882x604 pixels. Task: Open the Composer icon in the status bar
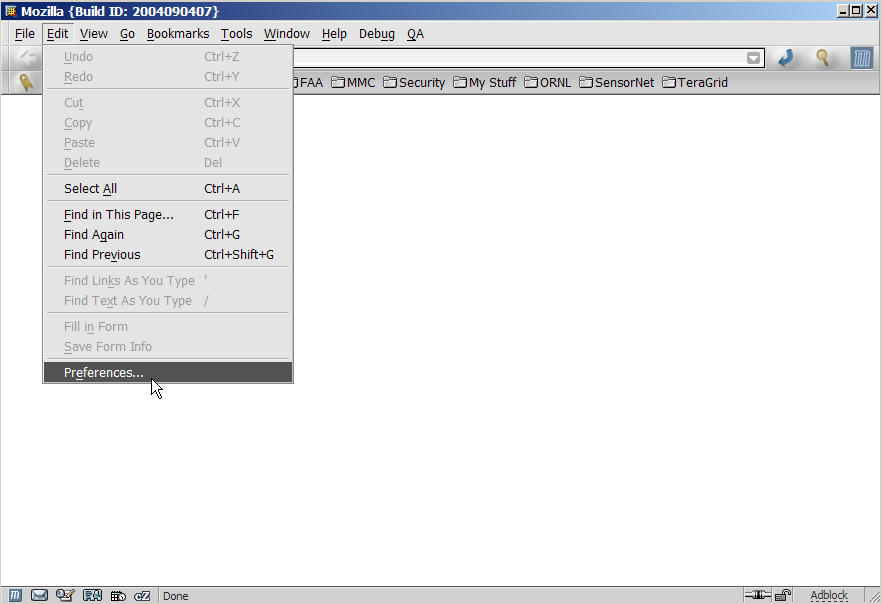pos(65,595)
